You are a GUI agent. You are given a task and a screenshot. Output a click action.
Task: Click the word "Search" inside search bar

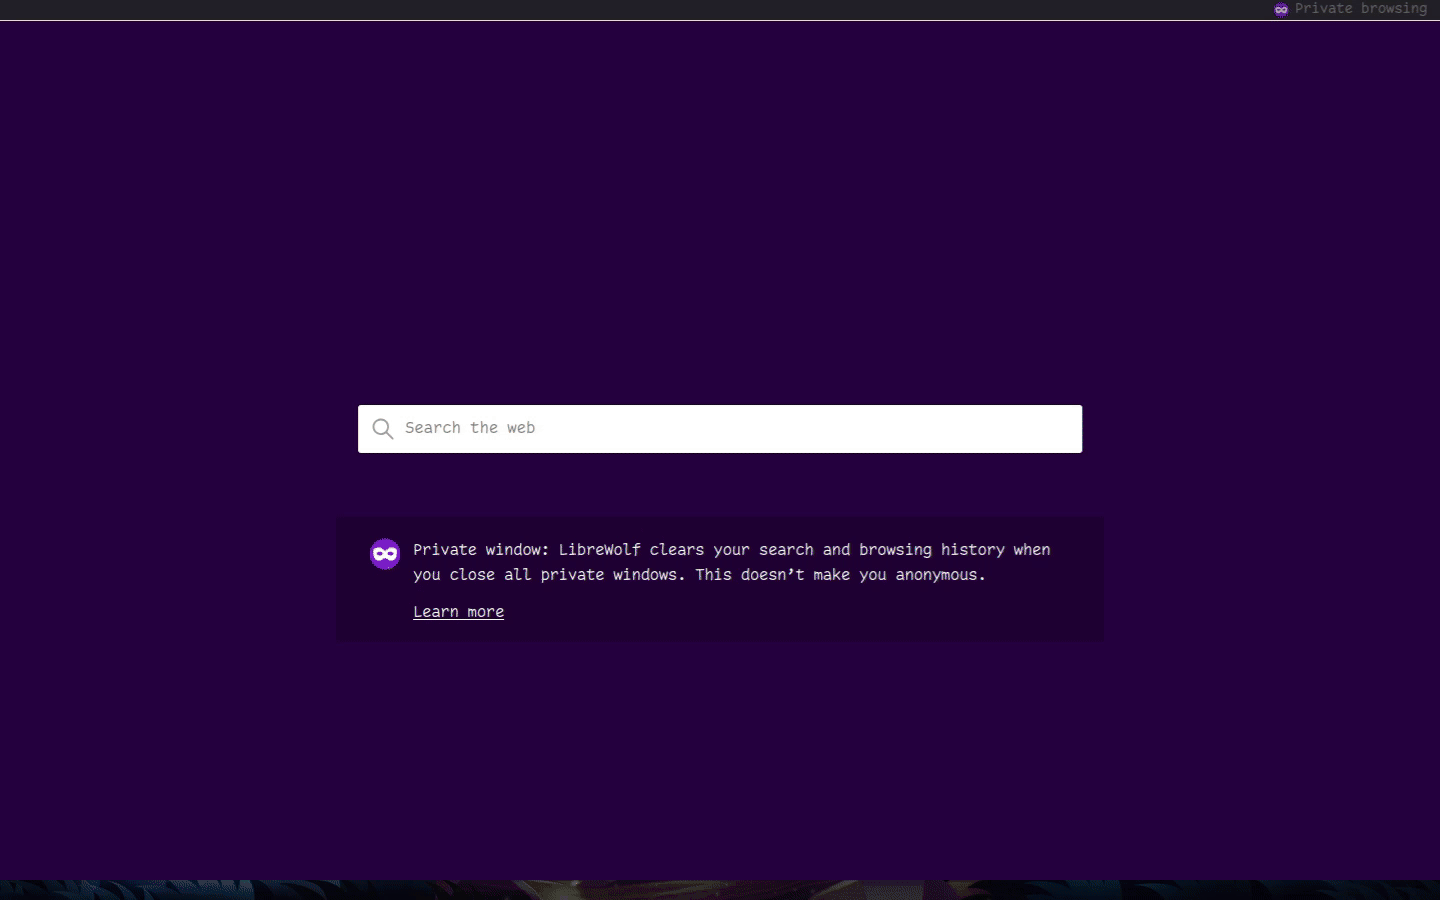pyautogui.click(x=432, y=428)
